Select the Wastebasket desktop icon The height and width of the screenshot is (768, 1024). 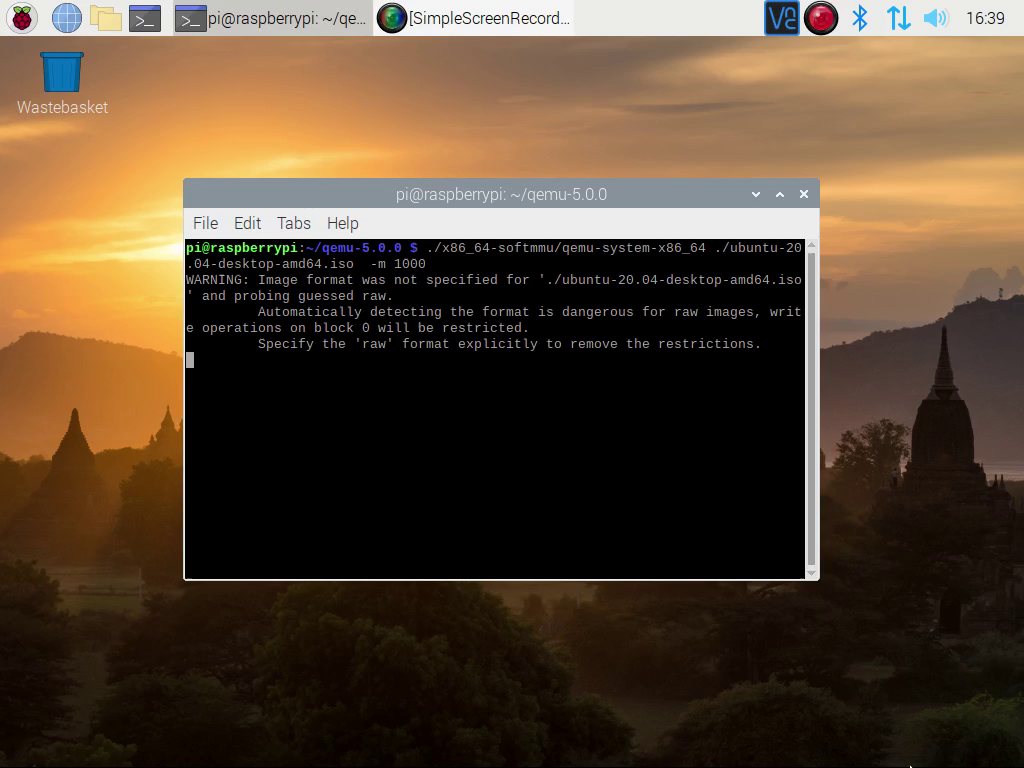click(62, 84)
